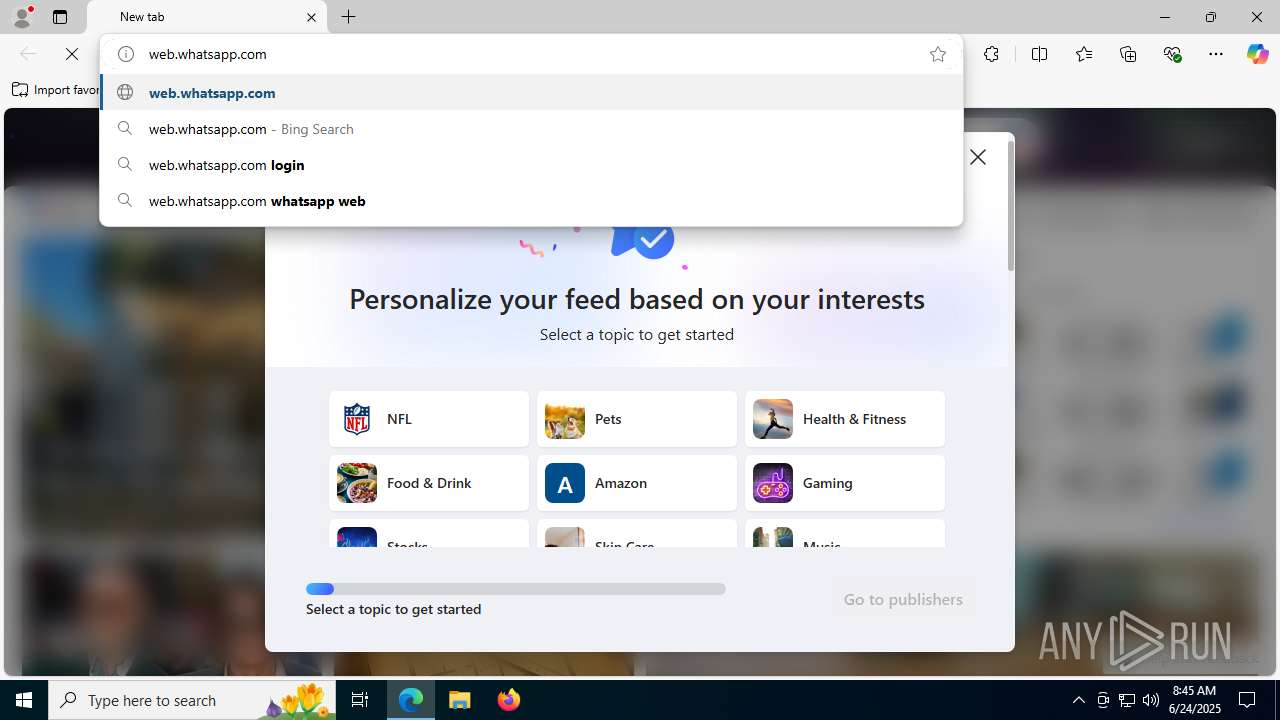Toggle split screen view
The image size is (1280, 720).
[x=1039, y=54]
